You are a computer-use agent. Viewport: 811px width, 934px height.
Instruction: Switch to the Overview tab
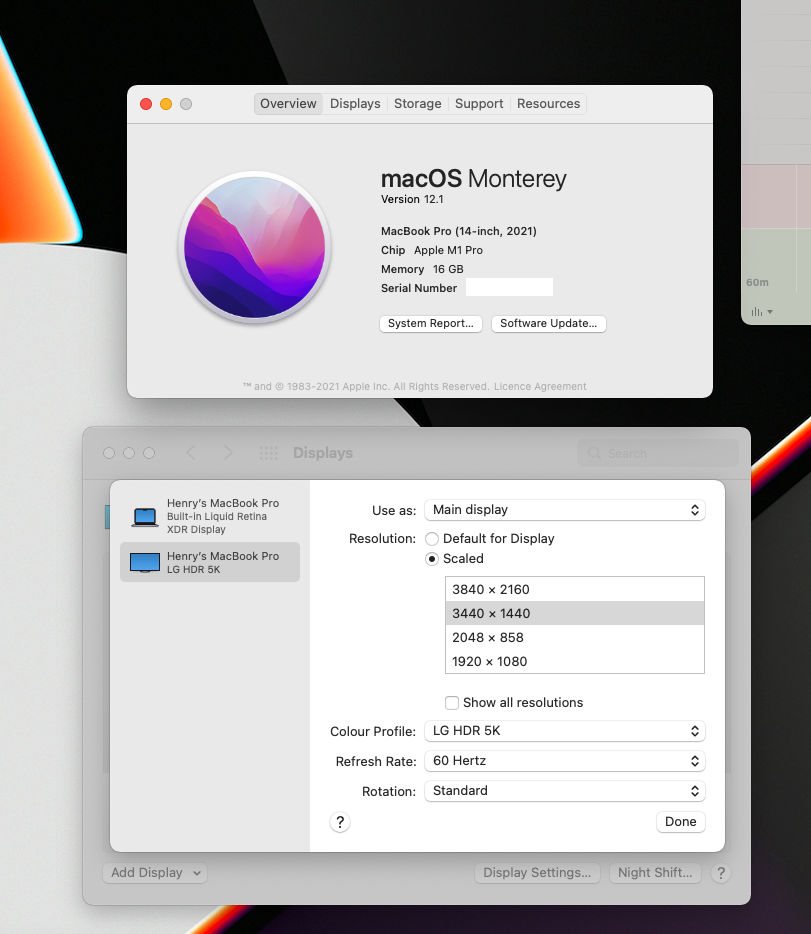[288, 104]
